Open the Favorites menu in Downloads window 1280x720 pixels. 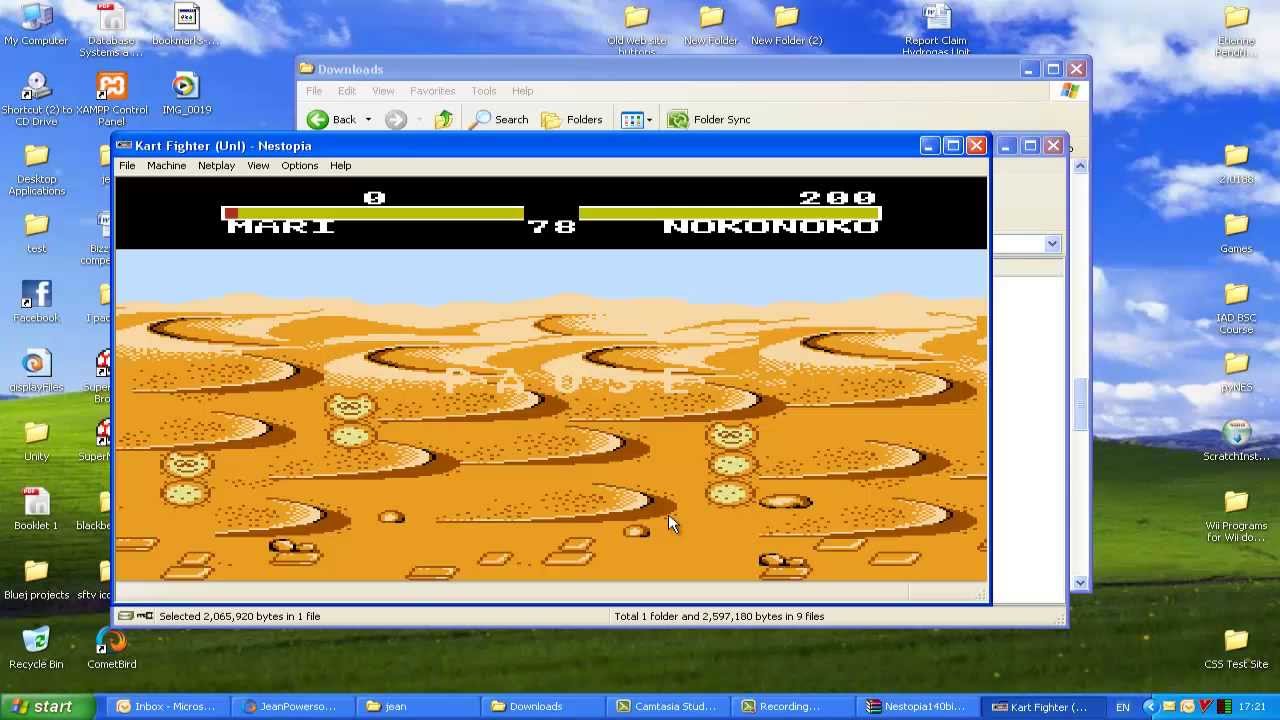[432, 91]
